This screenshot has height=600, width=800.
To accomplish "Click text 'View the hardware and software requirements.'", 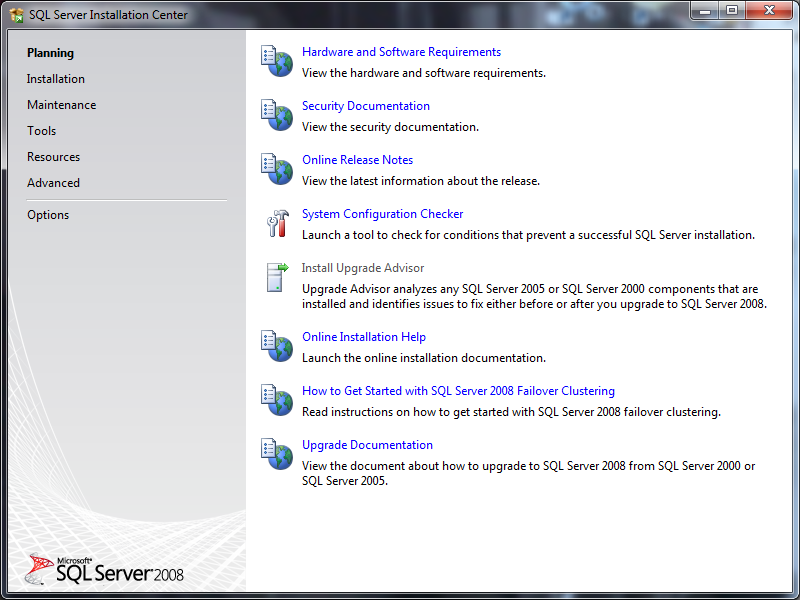I will pos(424,73).
